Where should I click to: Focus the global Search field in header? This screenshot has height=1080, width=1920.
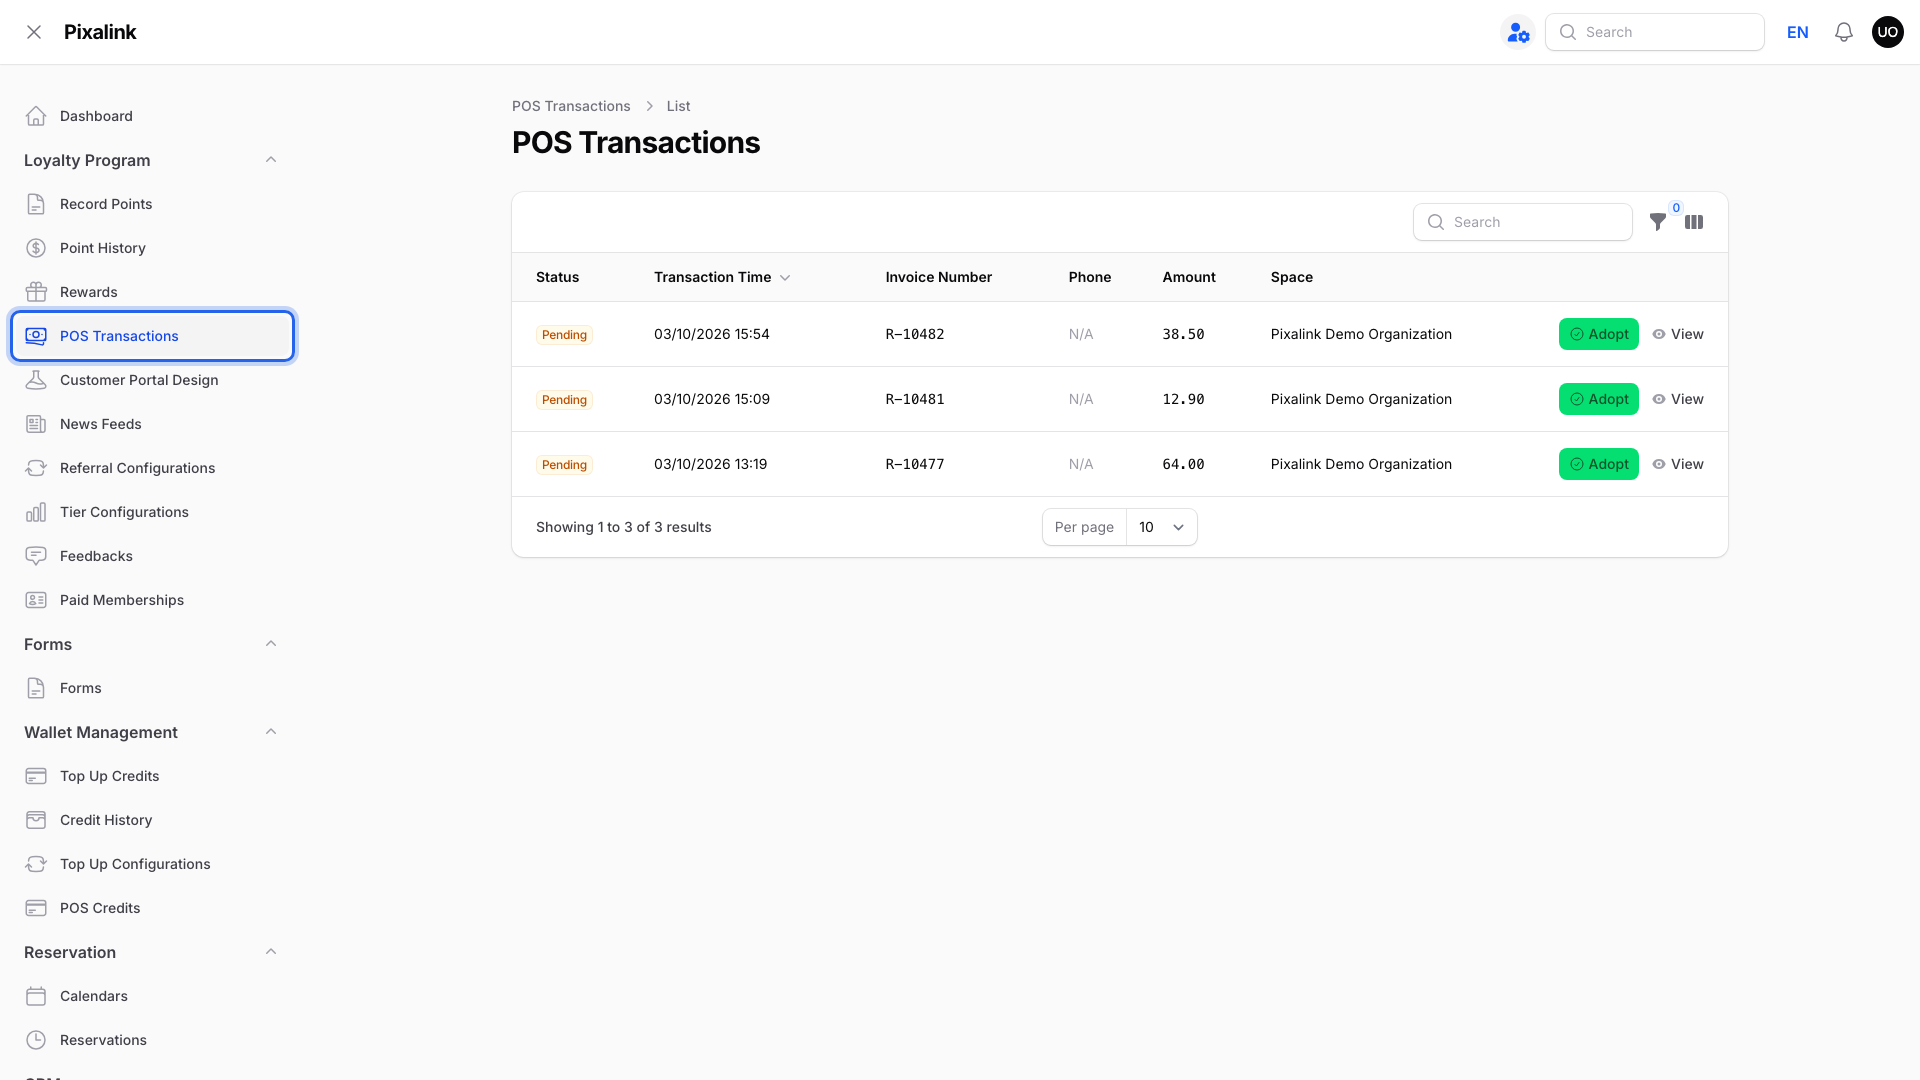tap(1654, 32)
